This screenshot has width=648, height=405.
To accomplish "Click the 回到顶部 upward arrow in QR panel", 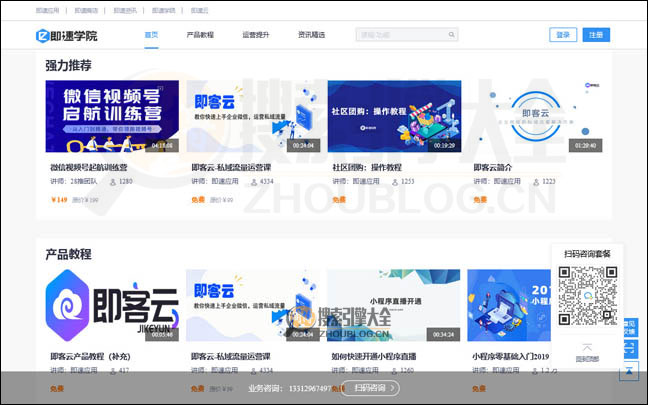I will pos(587,347).
